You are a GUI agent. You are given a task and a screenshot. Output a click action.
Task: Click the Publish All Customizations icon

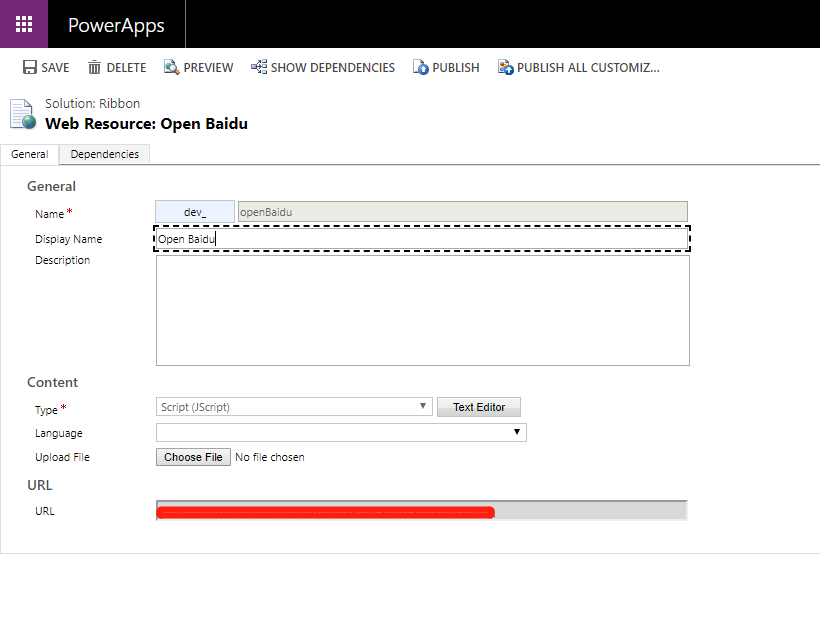point(505,67)
